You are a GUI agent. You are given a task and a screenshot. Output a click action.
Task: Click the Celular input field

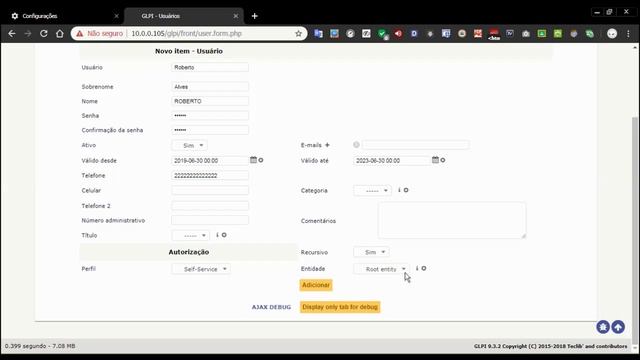coord(210,190)
